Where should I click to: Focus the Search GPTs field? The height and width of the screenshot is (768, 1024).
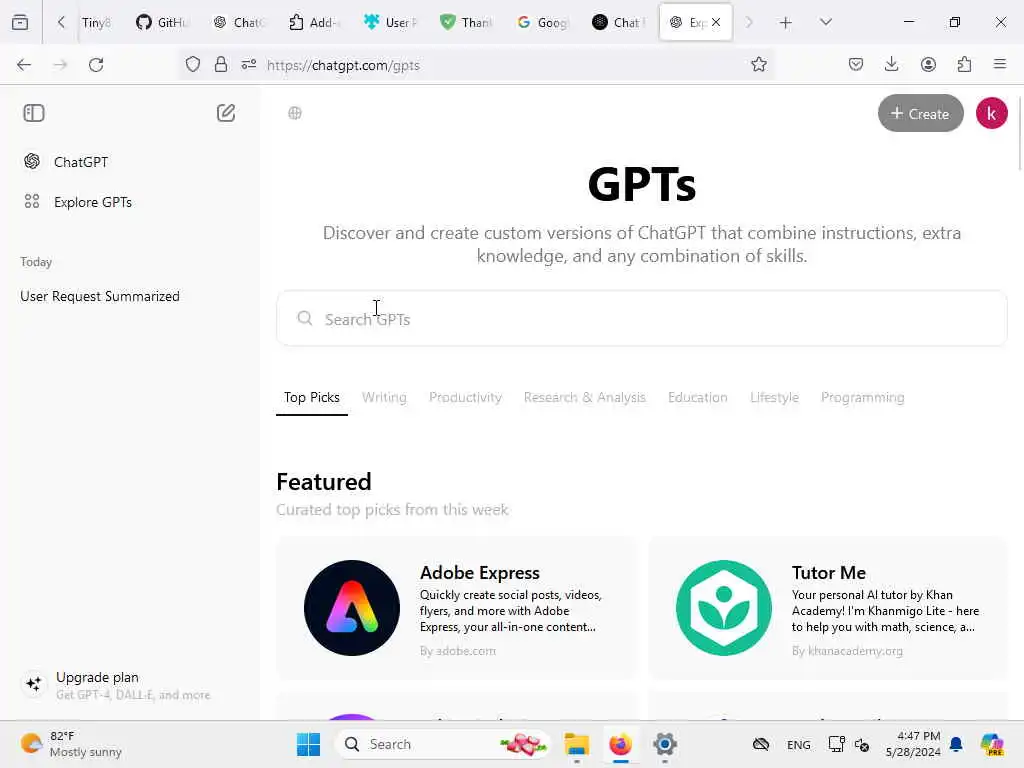click(641, 319)
